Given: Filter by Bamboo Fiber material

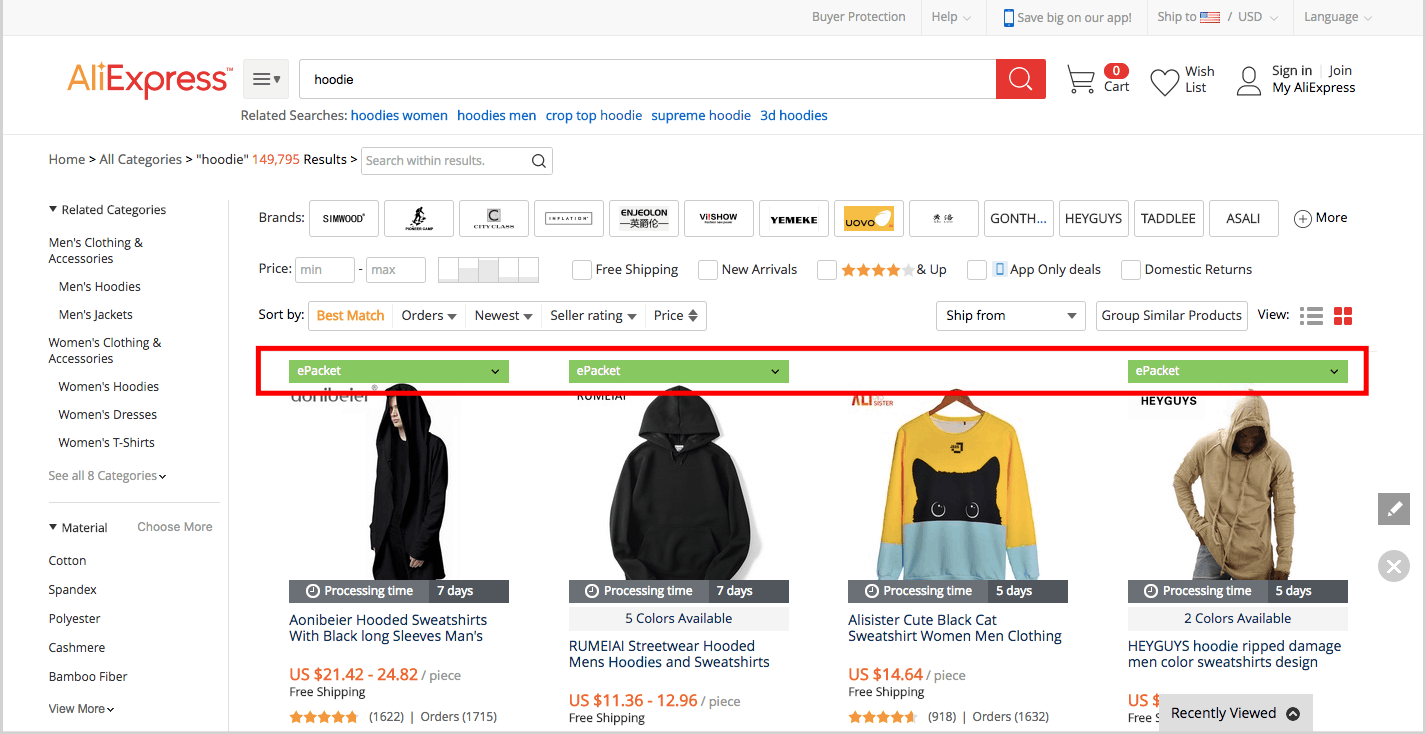Looking at the screenshot, I should pos(88,677).
